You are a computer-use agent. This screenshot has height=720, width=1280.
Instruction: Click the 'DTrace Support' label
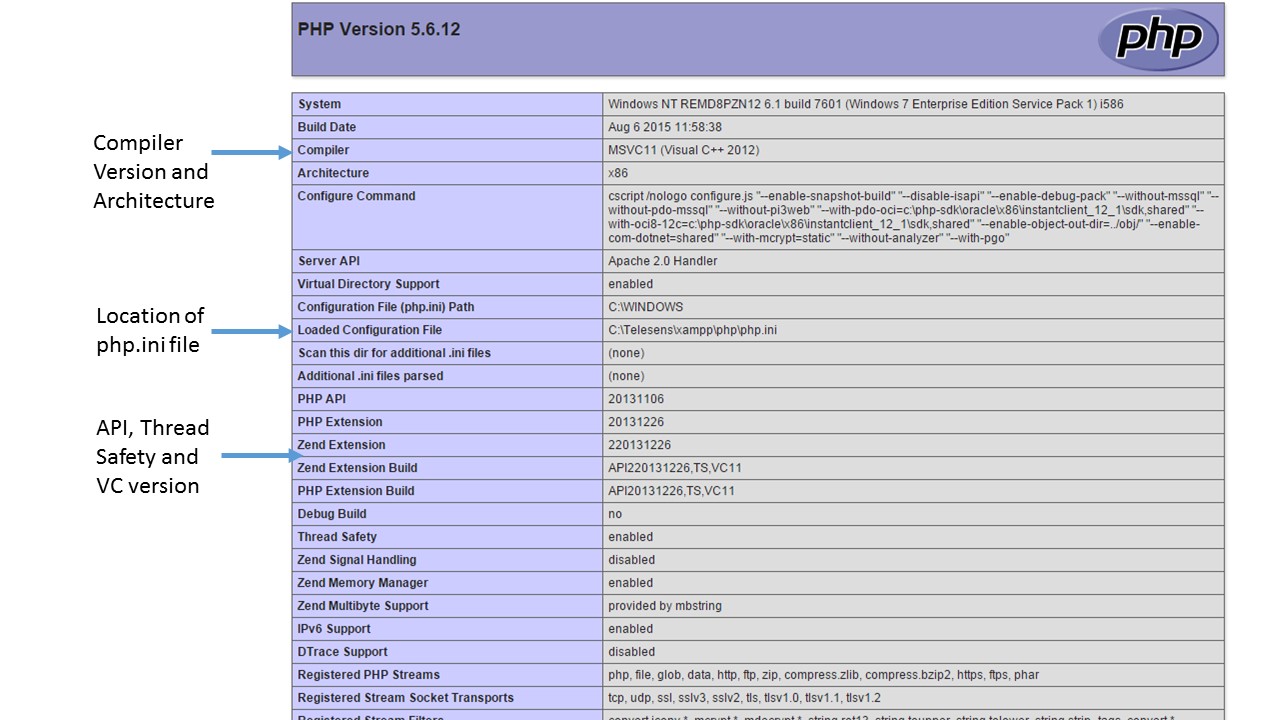pyautogui.click(x=342, y=652)
